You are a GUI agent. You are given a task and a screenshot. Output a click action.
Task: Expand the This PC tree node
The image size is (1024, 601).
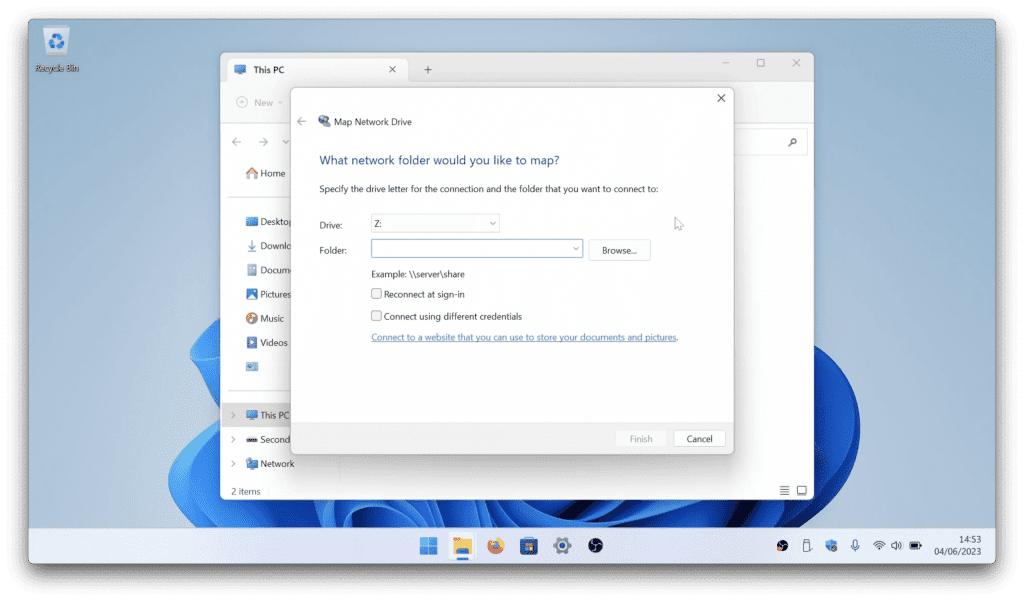[233, 415]
